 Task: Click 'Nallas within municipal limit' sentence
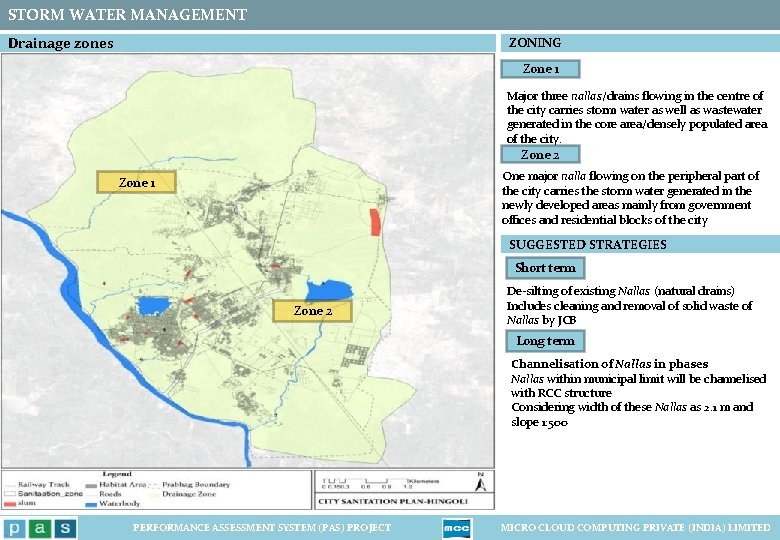coord(638,386)
